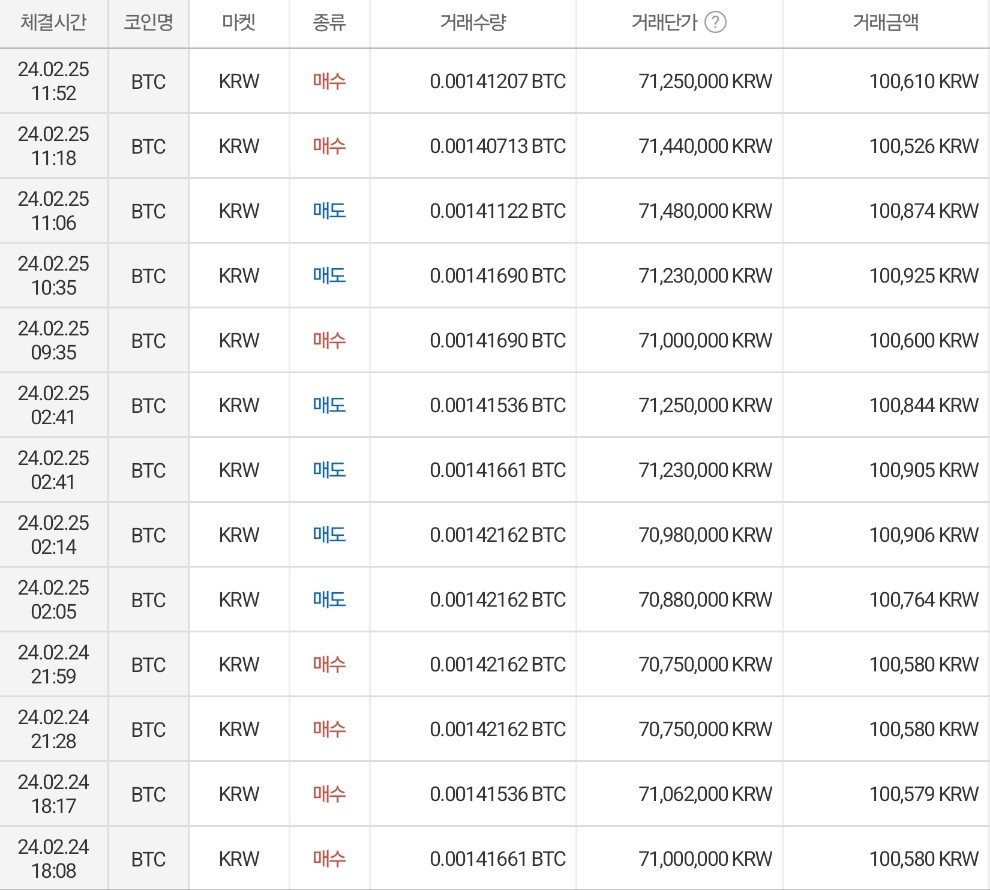Click unit price 70,880,000 KRW
990x890 pixels.
coord(705,600)
